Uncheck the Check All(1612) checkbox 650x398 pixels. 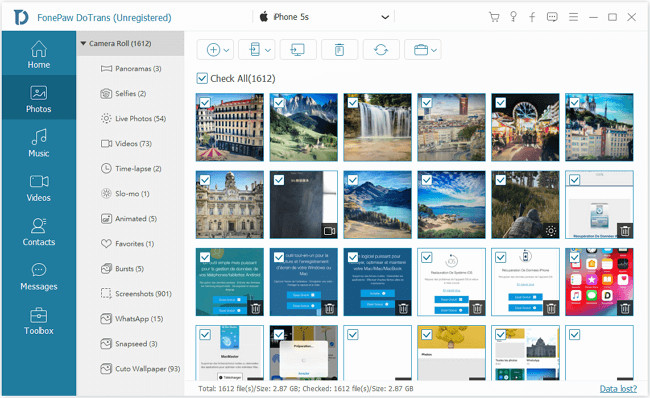[x=202, y=78]
